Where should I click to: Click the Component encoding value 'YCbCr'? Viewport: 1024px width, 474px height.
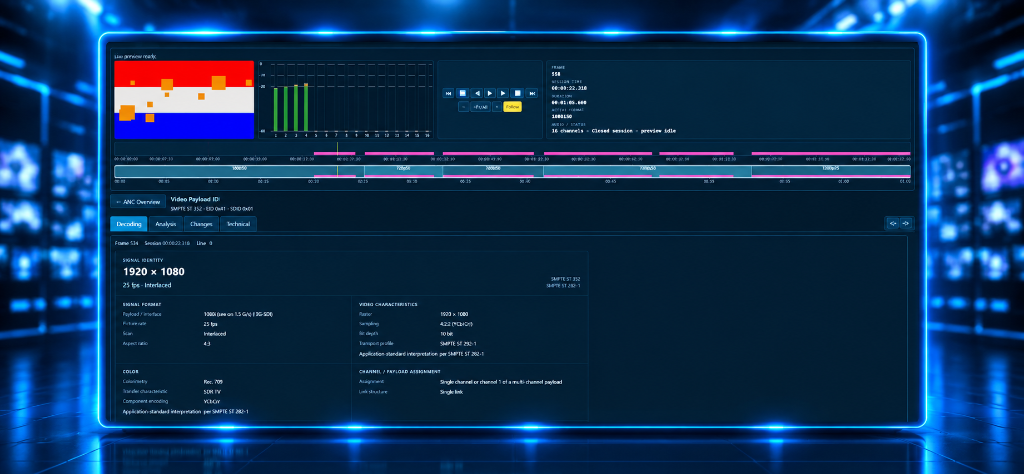(211, 402)
